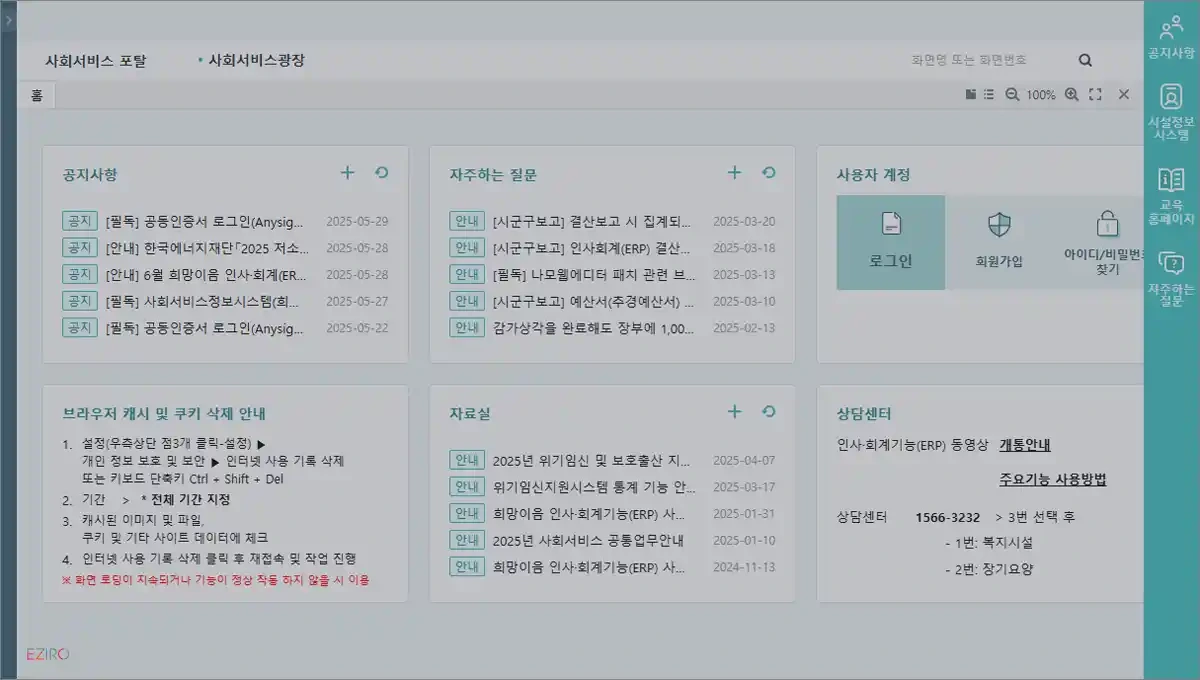This screenshot has height=680, width=1200.
Task: Open 시설정보 시스템 sidebar icon
Action: click(1171, 112)
